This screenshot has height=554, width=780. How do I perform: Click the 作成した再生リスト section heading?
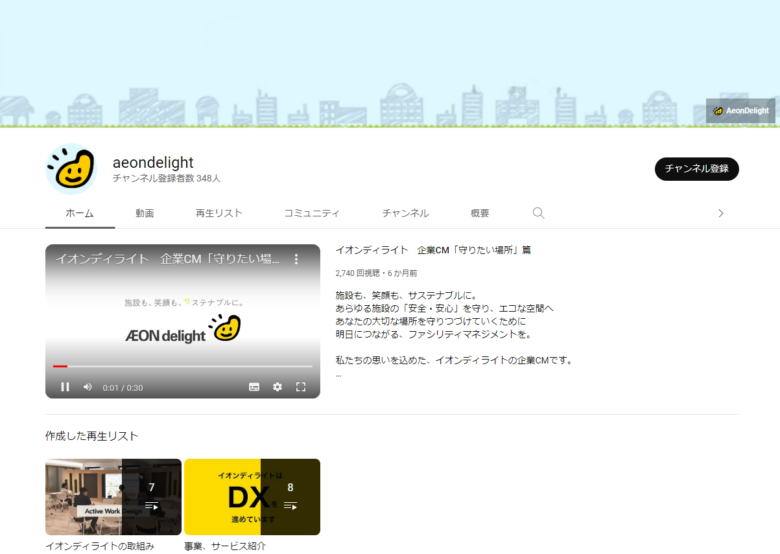(92, 436)
